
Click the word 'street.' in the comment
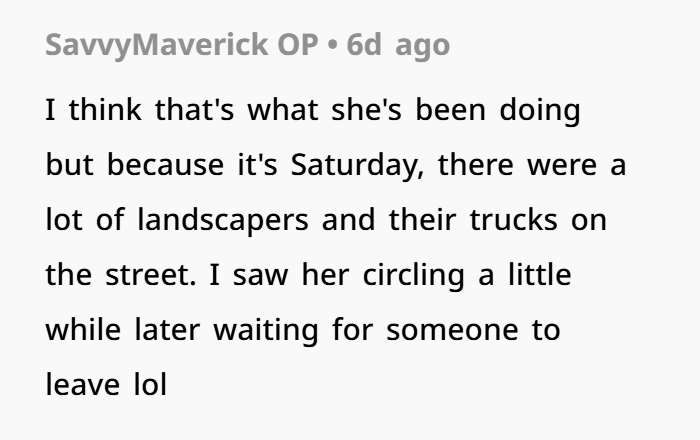click(x=150, y=275)
